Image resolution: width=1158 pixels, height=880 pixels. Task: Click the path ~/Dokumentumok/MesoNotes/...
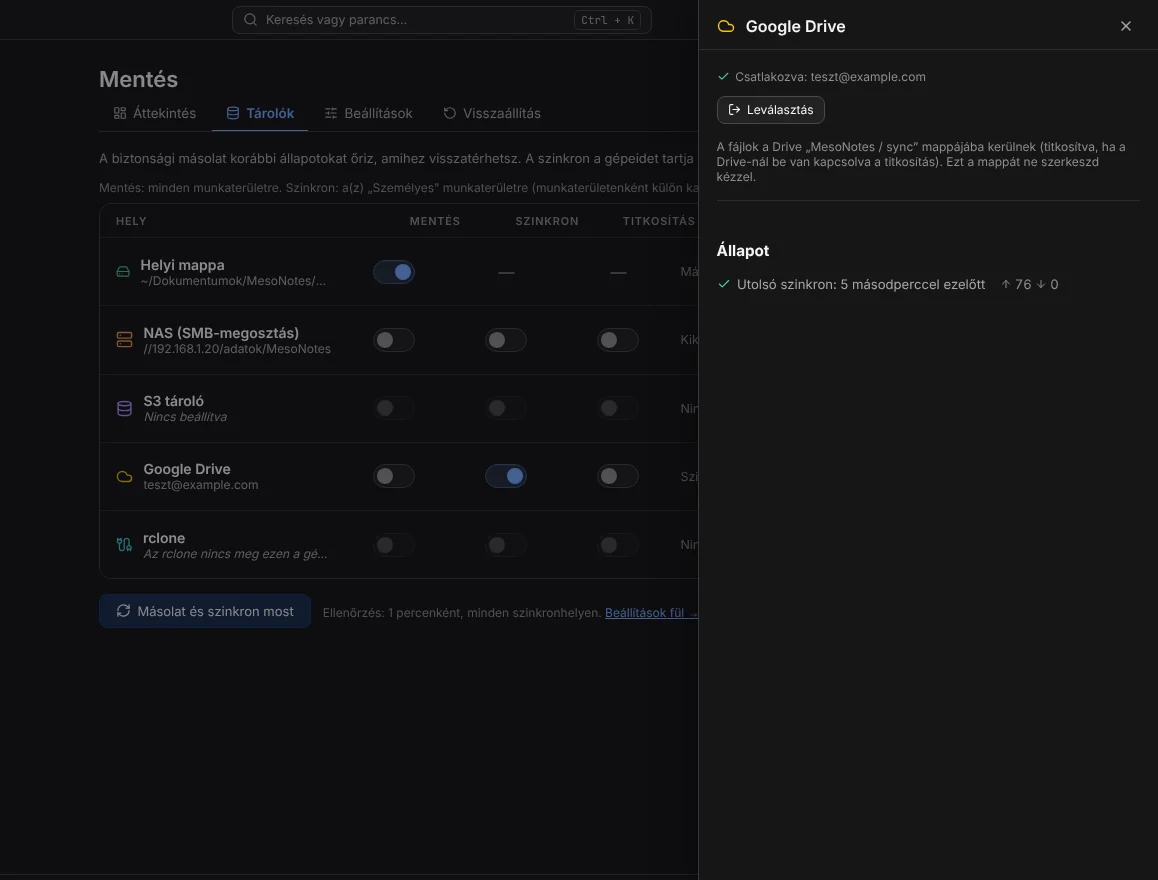click(x=233, y=281)
